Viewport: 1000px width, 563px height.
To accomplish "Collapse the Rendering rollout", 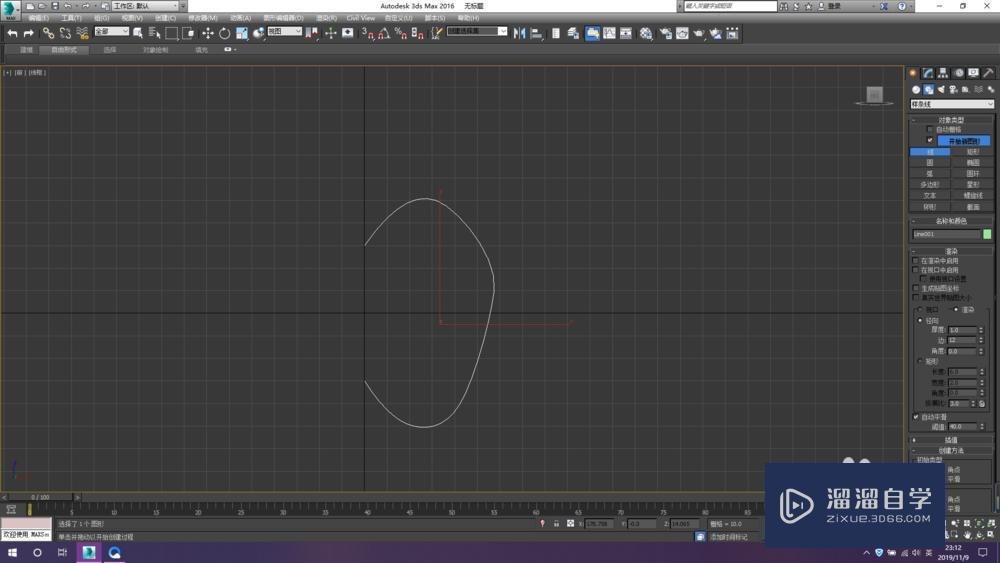I will [x=951, y=251].
